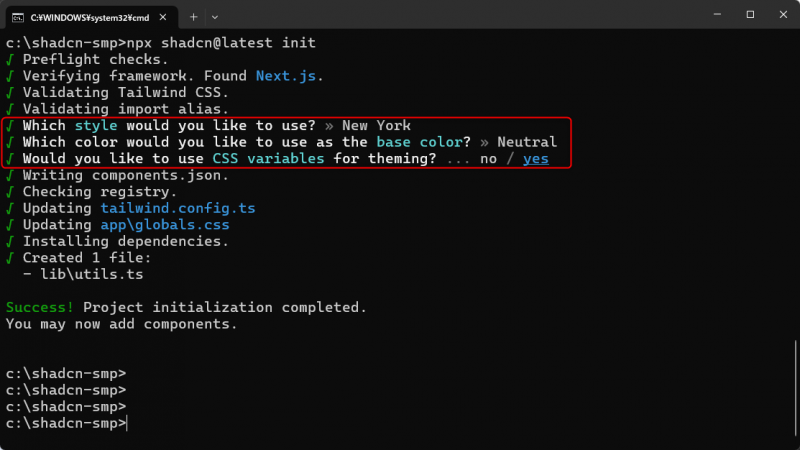The width and height of the screenshot is (800, 450).
Task: Click the Next.js framework text
Action: click(x=289, y=76)
